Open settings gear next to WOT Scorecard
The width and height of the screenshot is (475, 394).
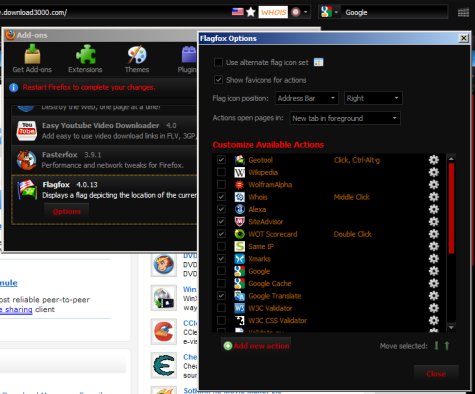tap(433, 234)
